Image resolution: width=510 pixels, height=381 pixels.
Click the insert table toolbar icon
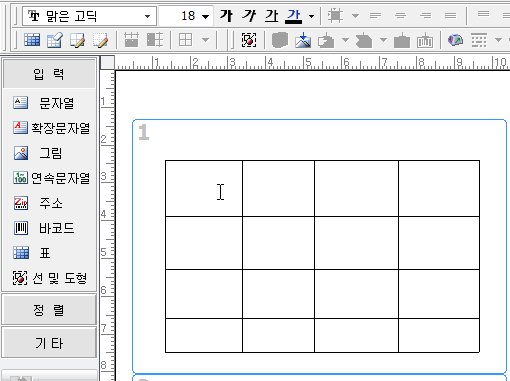[x=32, y=40]
